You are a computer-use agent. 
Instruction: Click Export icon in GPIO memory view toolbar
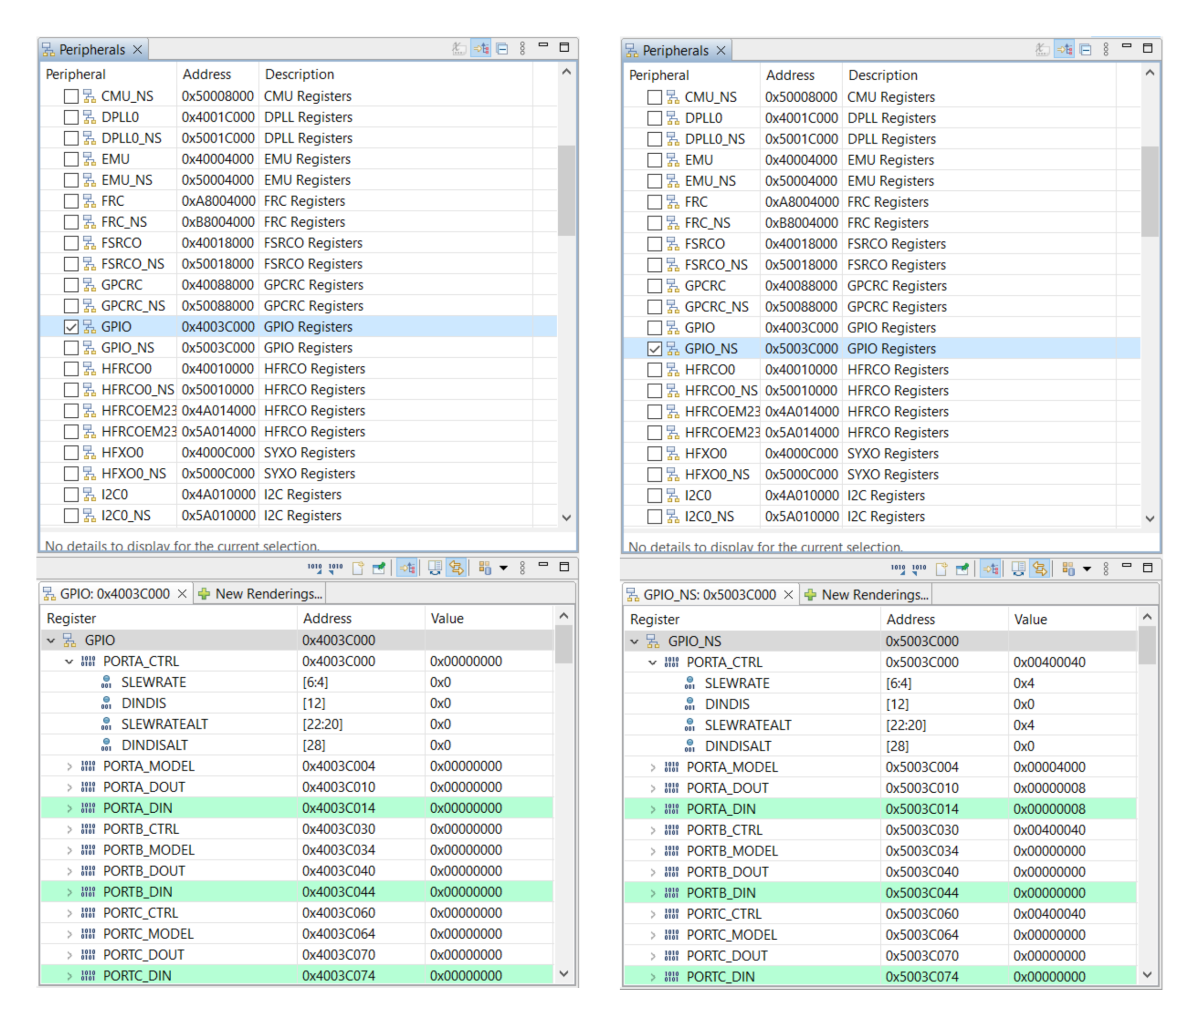336,568
